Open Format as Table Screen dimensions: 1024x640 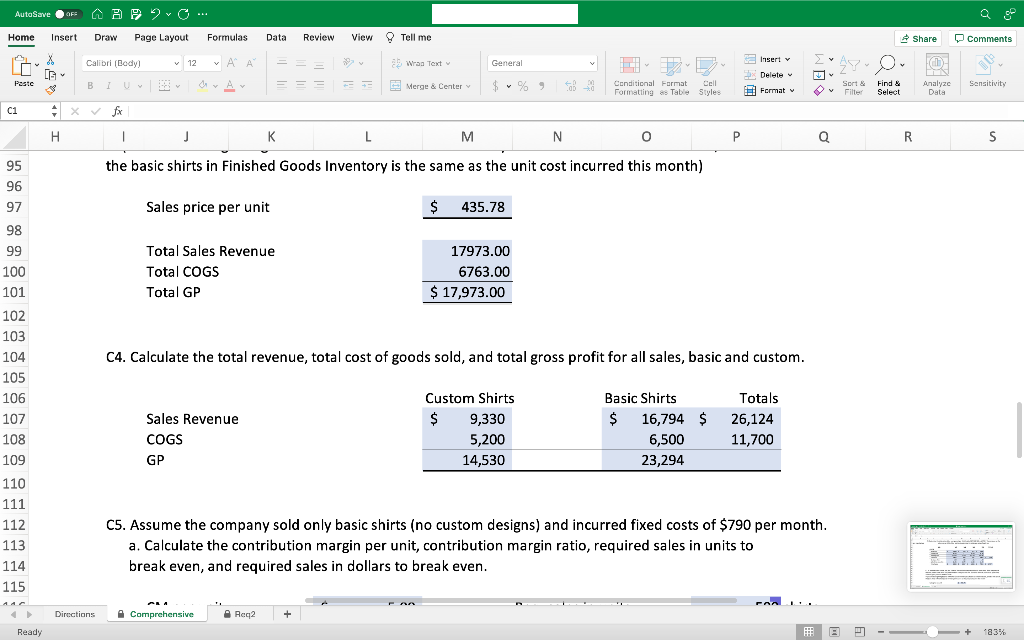tap(674, 76)
